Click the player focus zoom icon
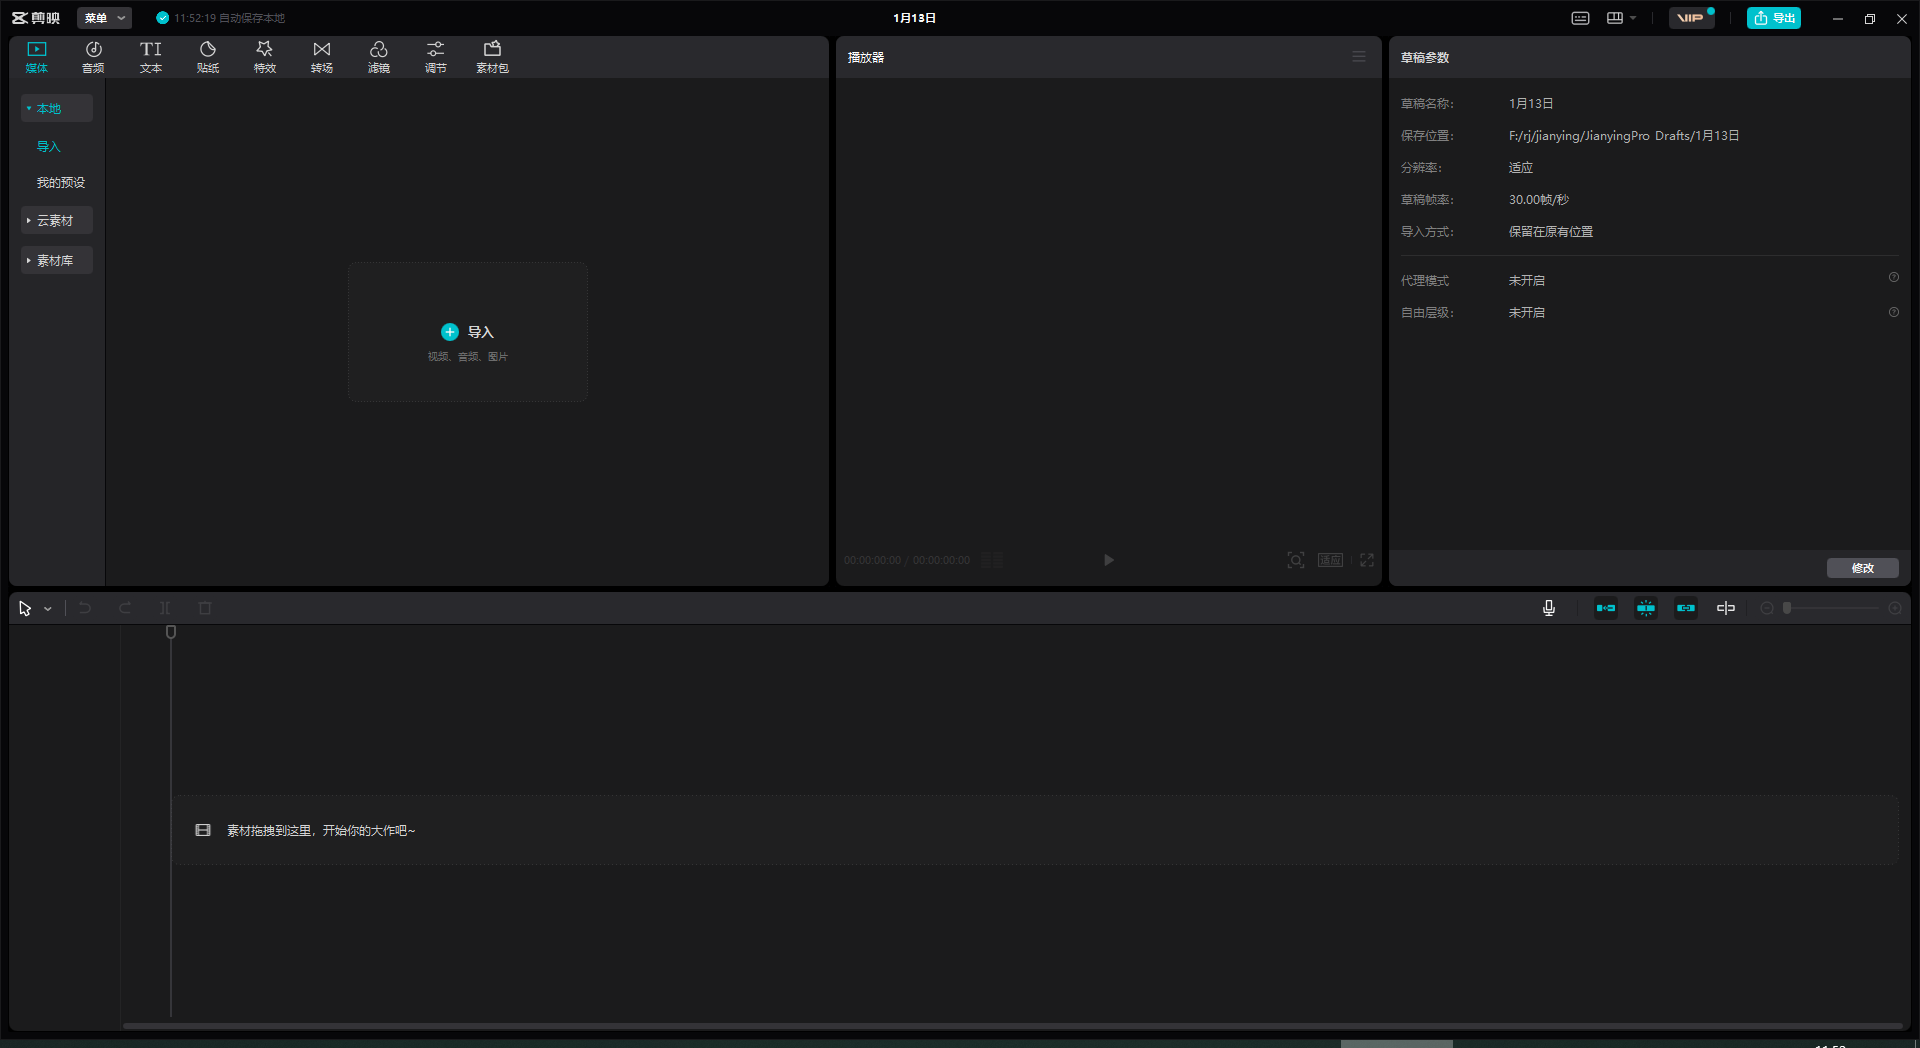 click(1296, 560)
